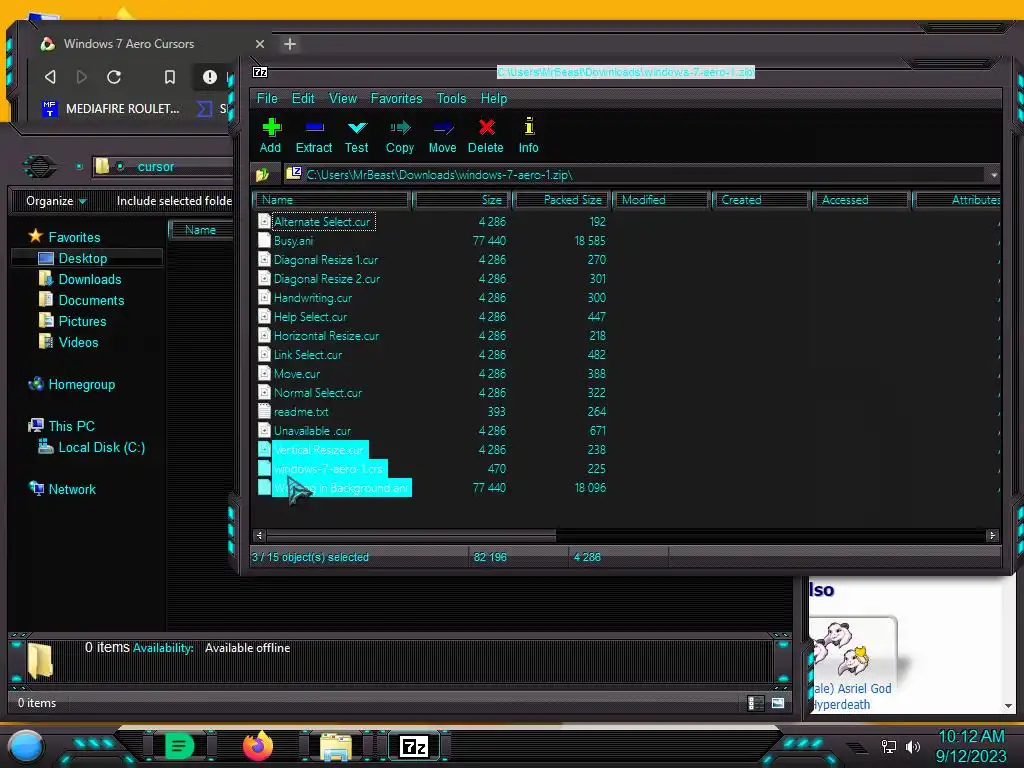Open the Help menu in 7-Zip
Viewport: 1024px width, 768px height.
coord(494,98)
